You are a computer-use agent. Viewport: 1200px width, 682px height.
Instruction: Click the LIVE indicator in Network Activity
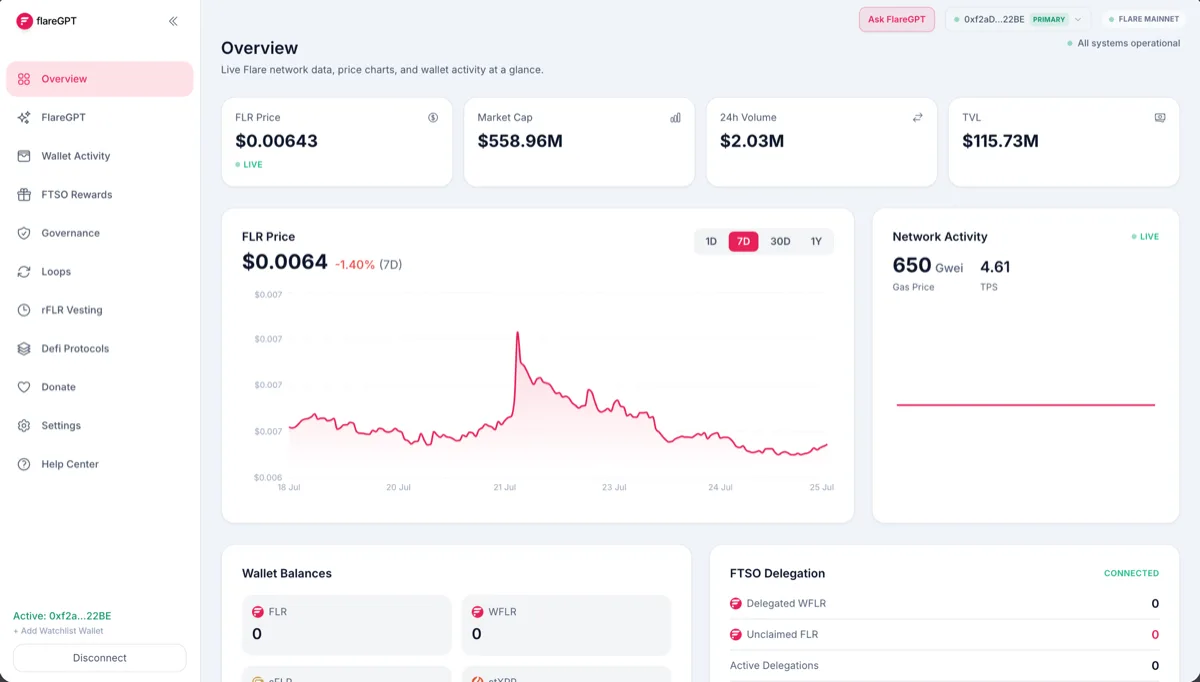(x=1145, y=237)
